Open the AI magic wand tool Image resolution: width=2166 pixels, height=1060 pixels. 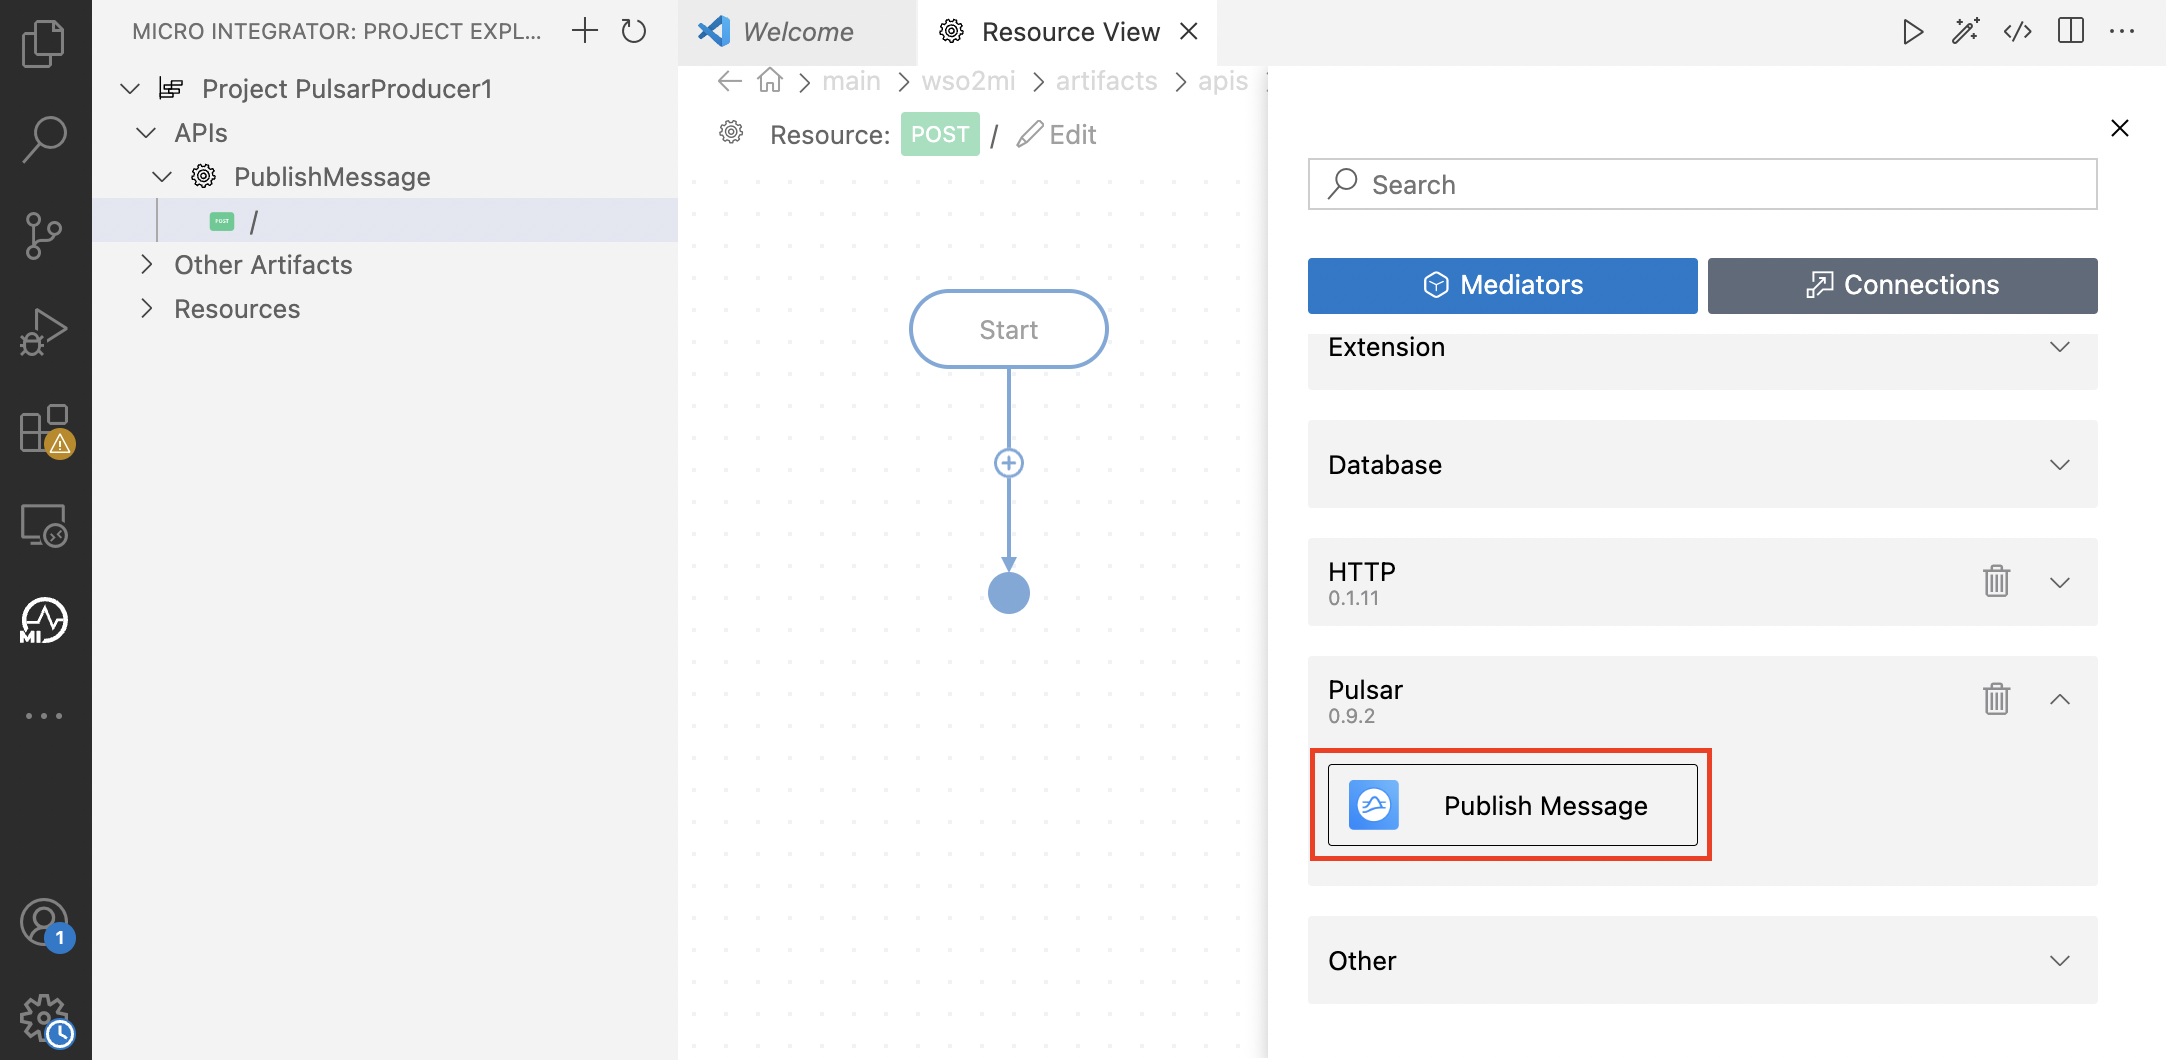click(x=1965, y=32)
